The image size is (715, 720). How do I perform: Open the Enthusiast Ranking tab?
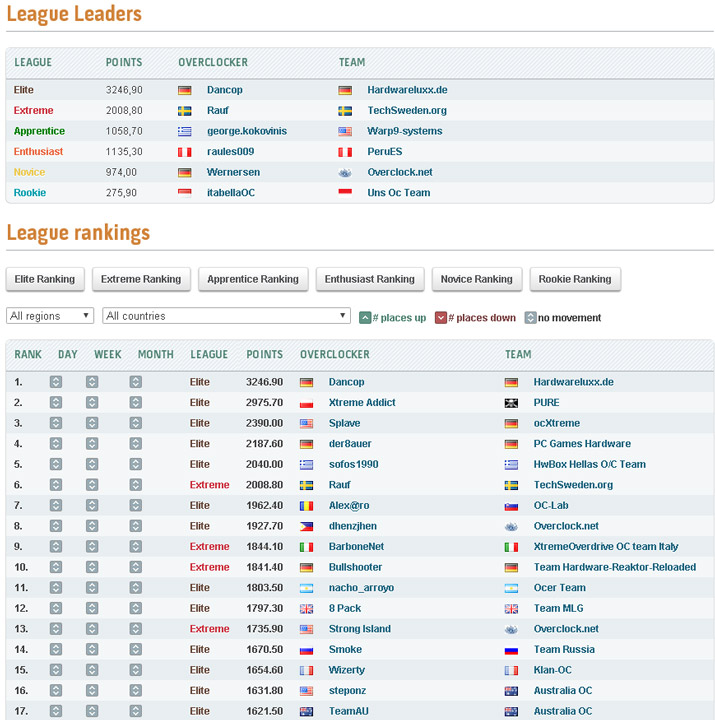(369, 279)
